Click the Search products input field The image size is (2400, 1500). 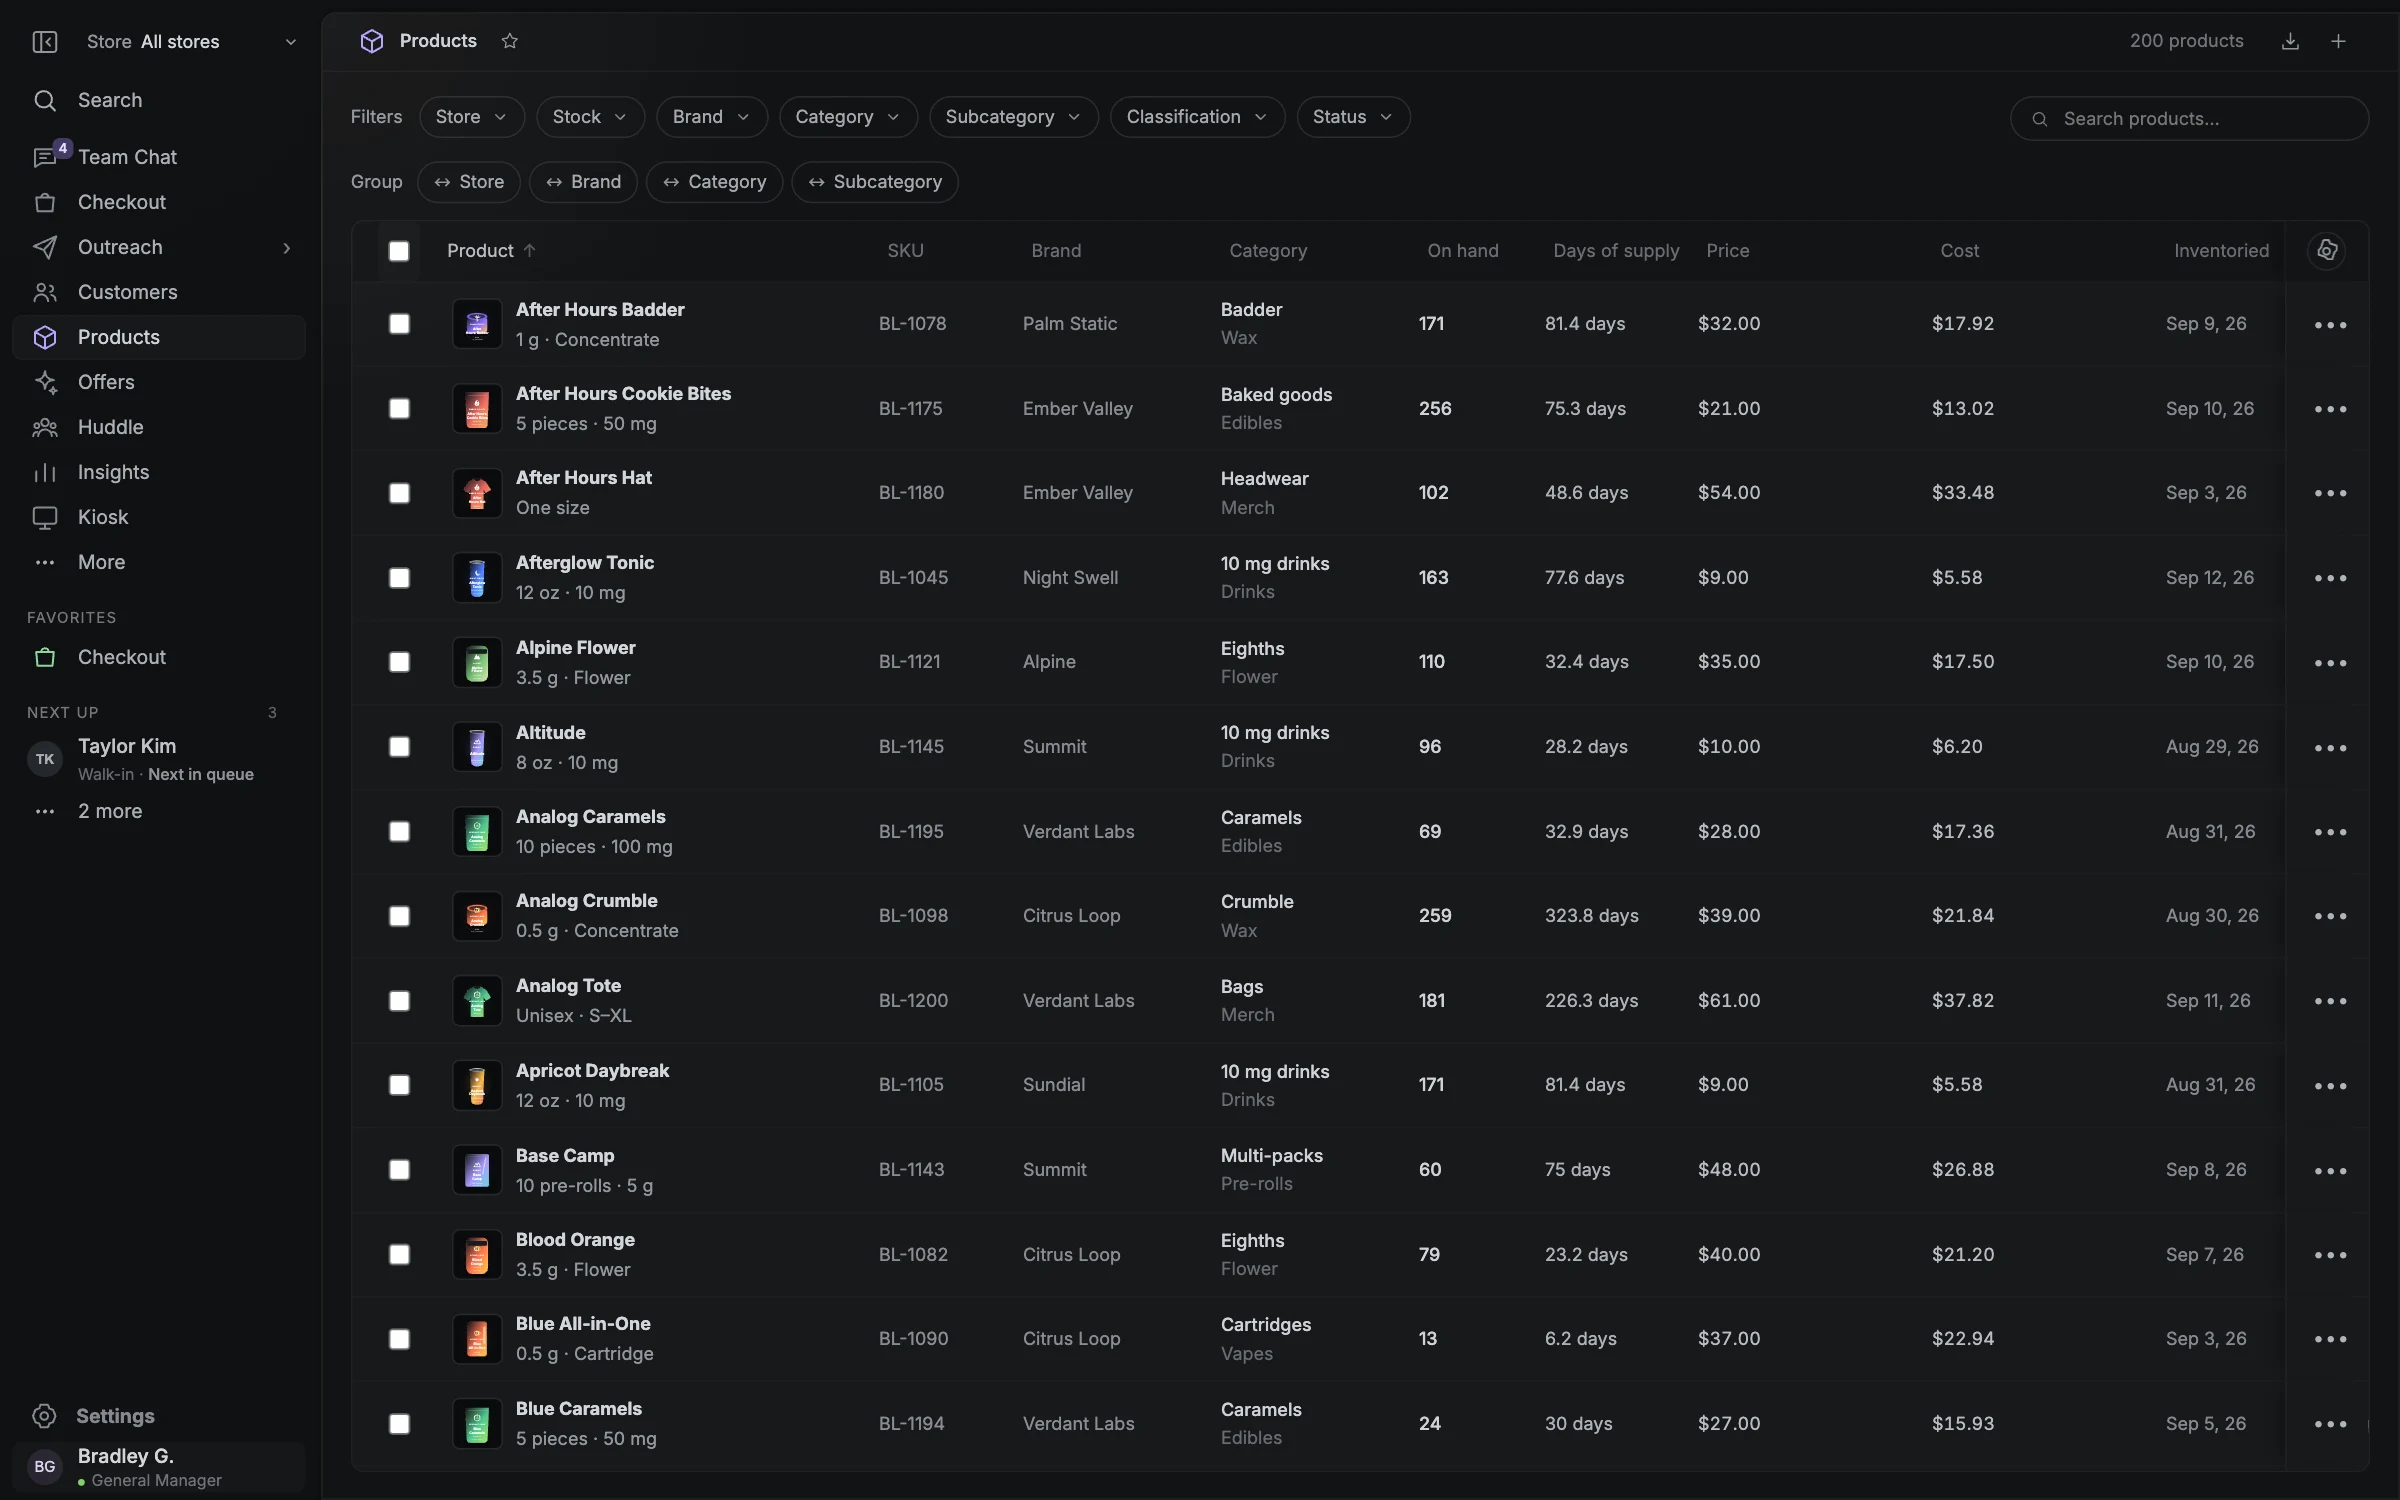[x=2189, y=119]
